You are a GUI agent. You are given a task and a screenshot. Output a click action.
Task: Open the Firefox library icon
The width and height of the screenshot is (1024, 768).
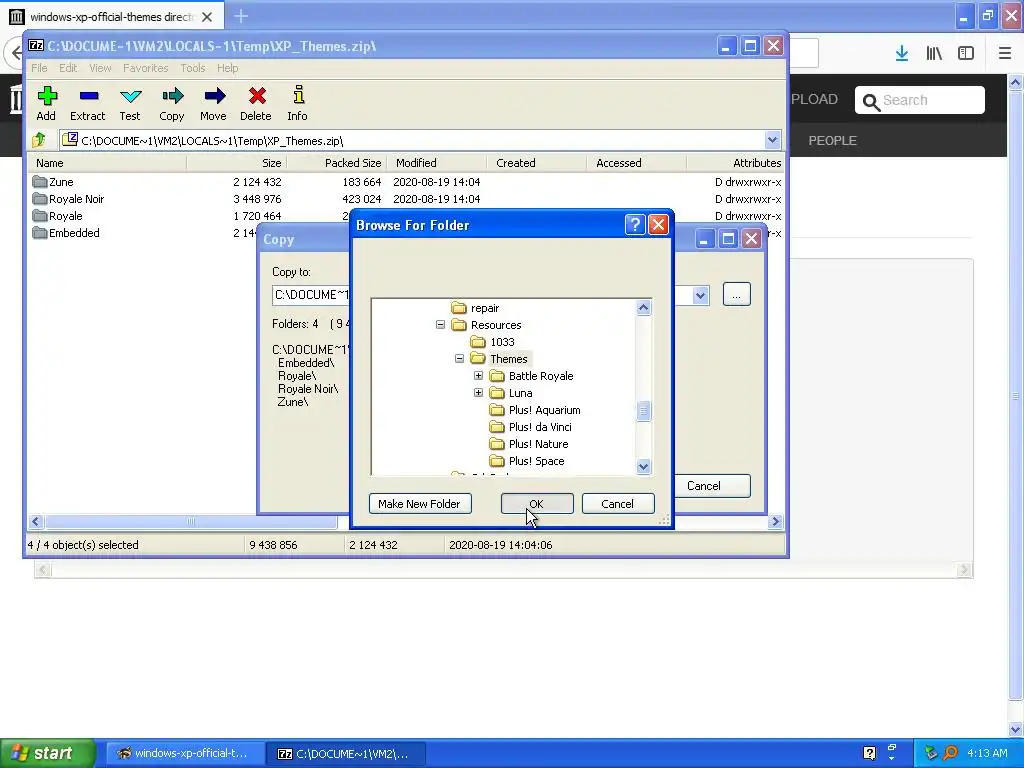[934, 54]
